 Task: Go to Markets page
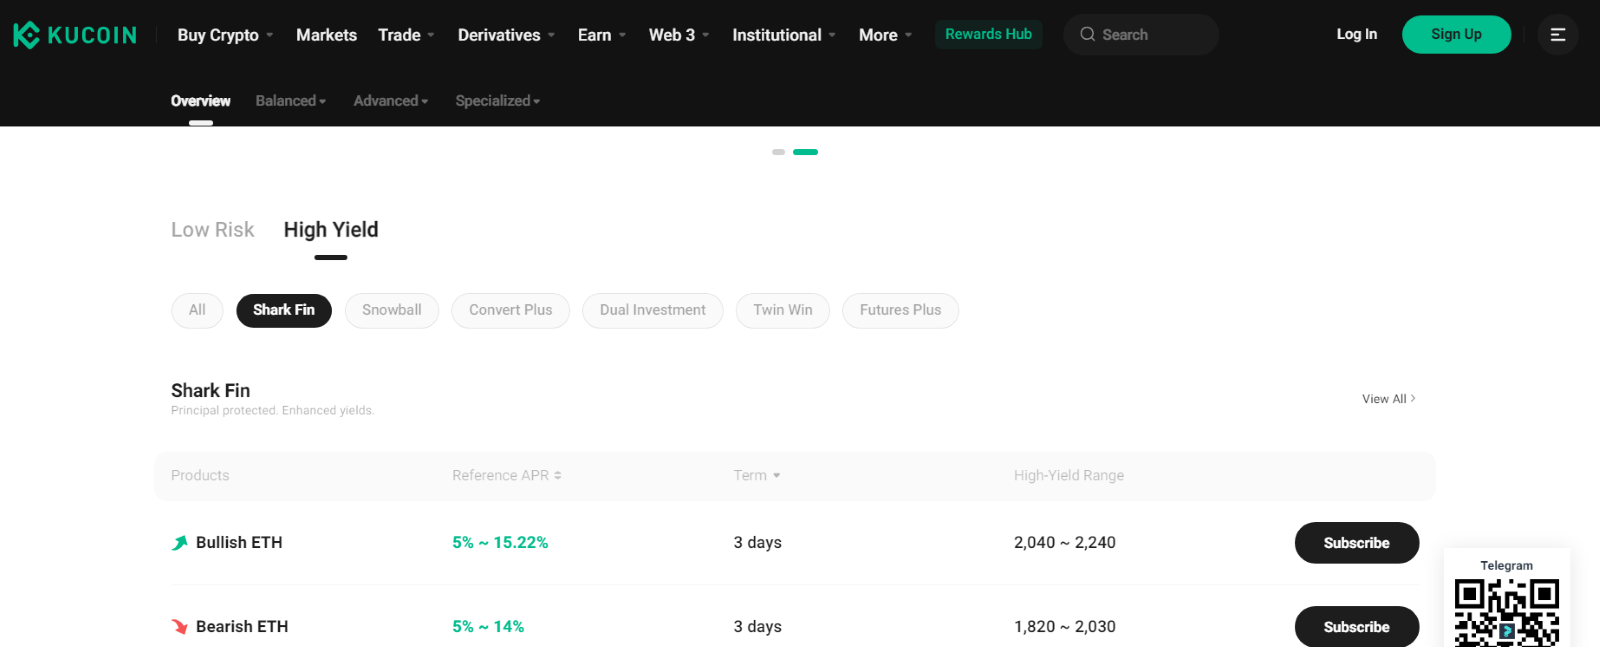(x=326, y=35)
